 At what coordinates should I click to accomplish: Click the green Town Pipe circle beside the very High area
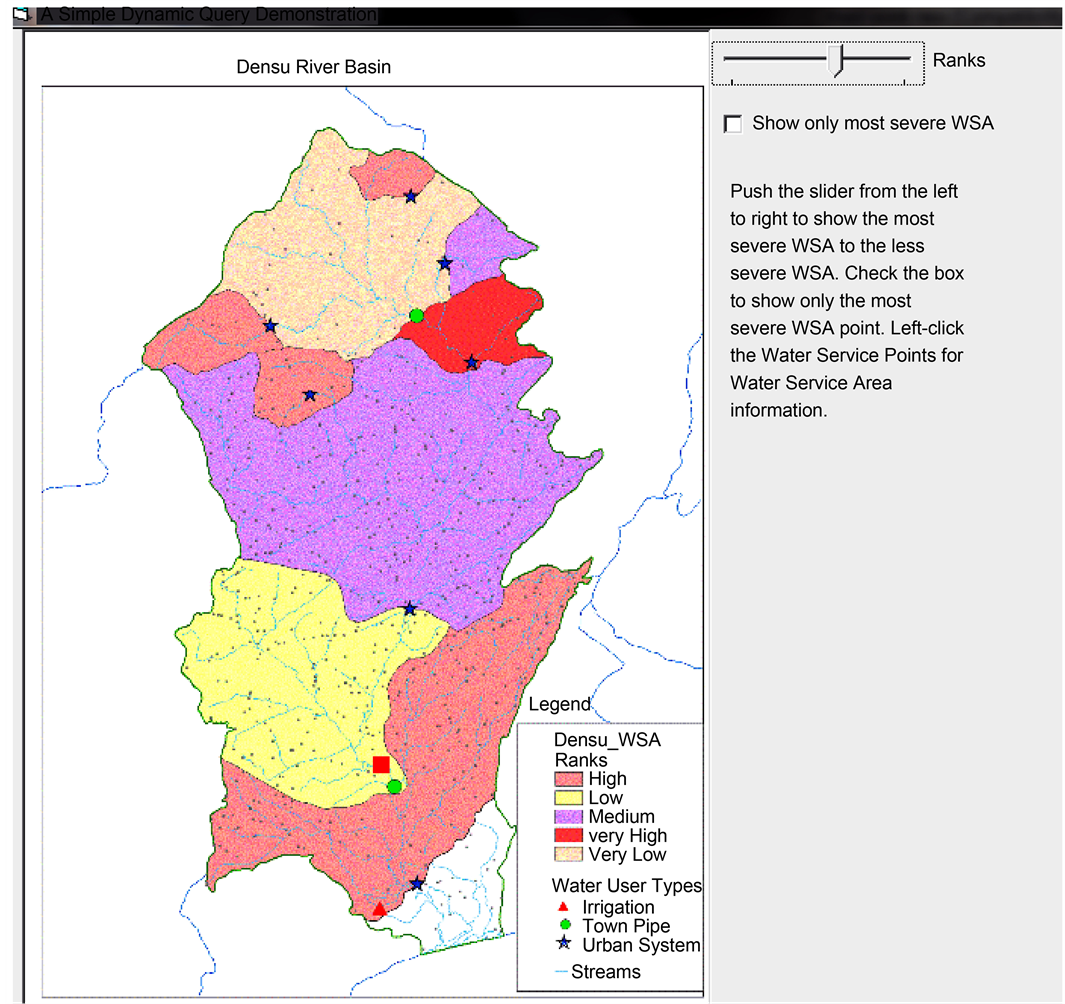pos(417,316)
